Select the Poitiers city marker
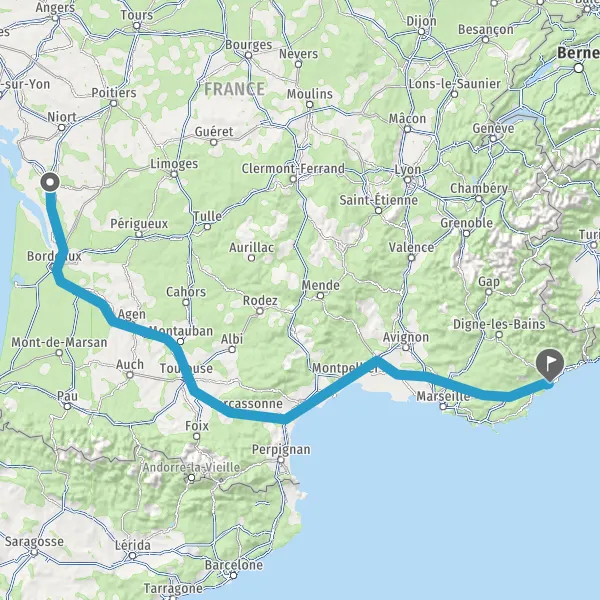 tap(114, 103)
